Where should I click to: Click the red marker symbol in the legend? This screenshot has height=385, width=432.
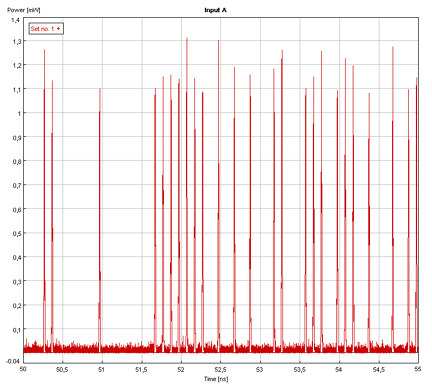[58, 29]
